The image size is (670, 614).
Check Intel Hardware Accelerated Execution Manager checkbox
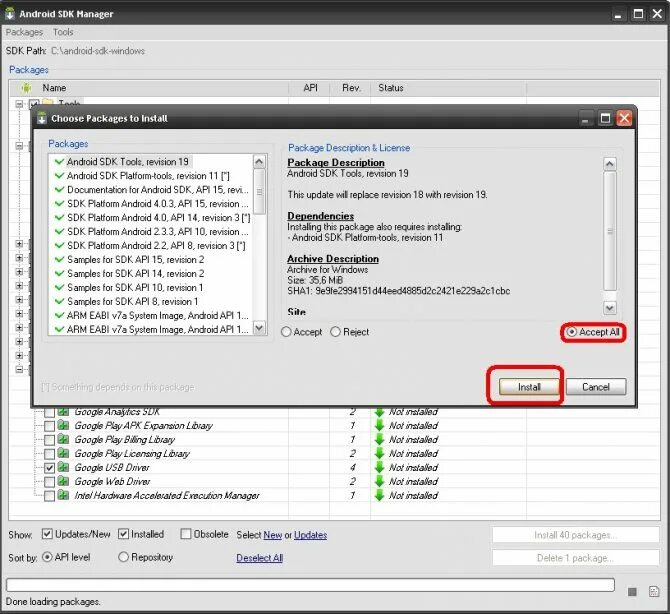click(49, 496)
